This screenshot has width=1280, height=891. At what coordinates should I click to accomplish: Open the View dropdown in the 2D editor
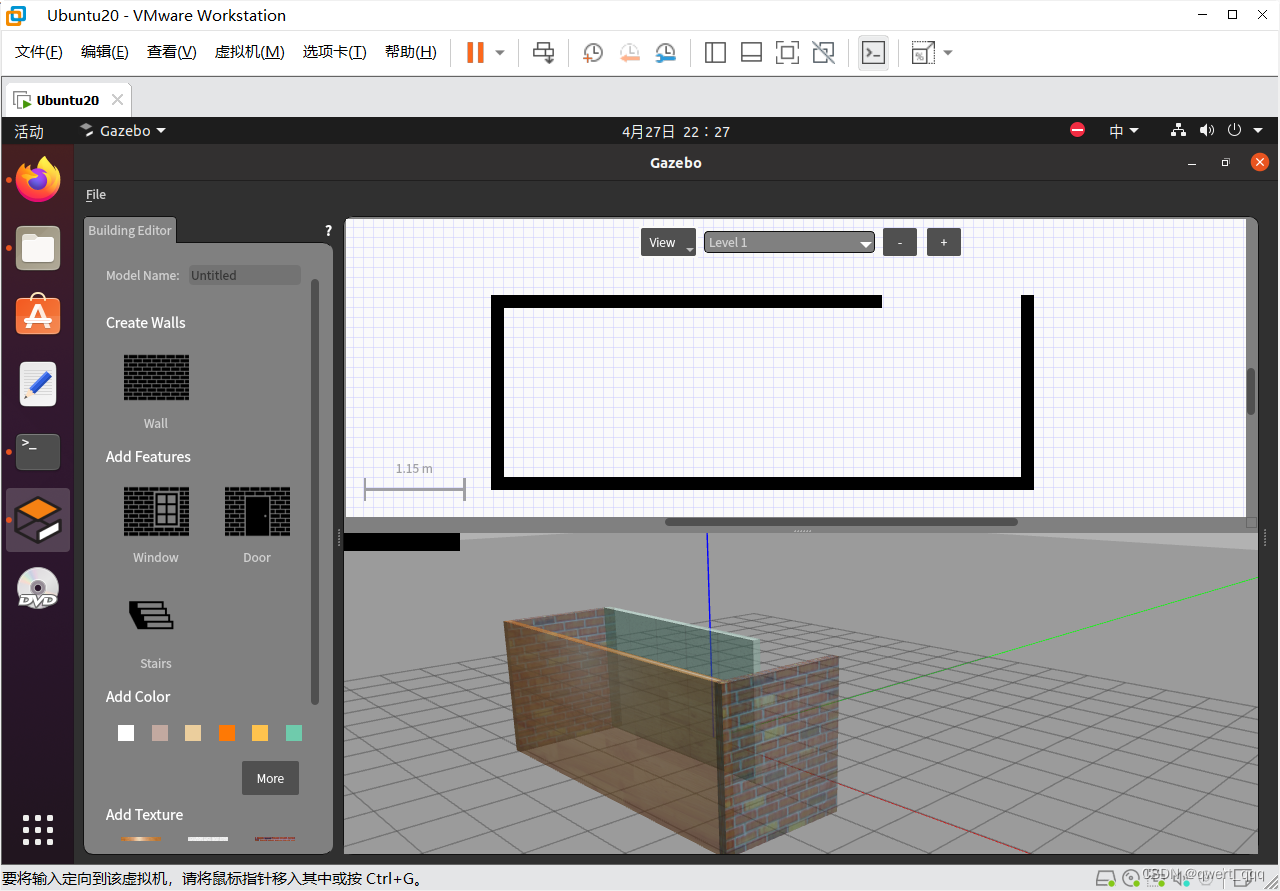668,242
